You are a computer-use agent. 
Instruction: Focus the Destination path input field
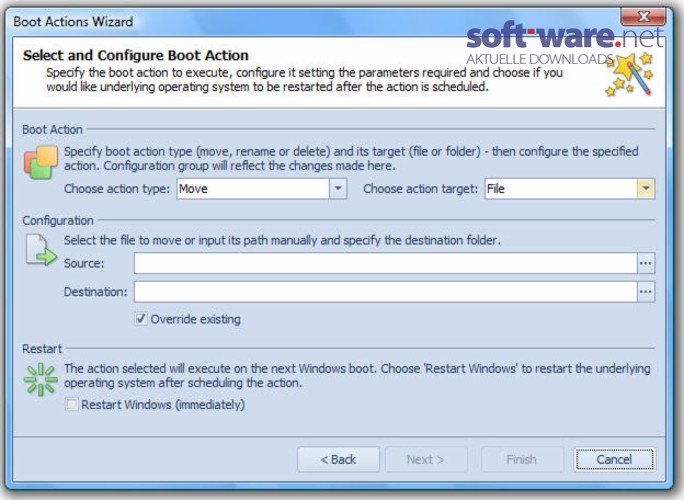pos(386,292)
